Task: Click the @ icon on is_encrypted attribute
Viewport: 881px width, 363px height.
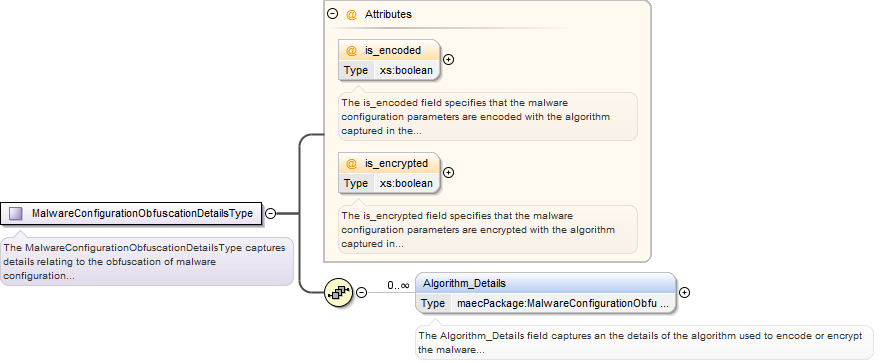Action: pos(351,164)
